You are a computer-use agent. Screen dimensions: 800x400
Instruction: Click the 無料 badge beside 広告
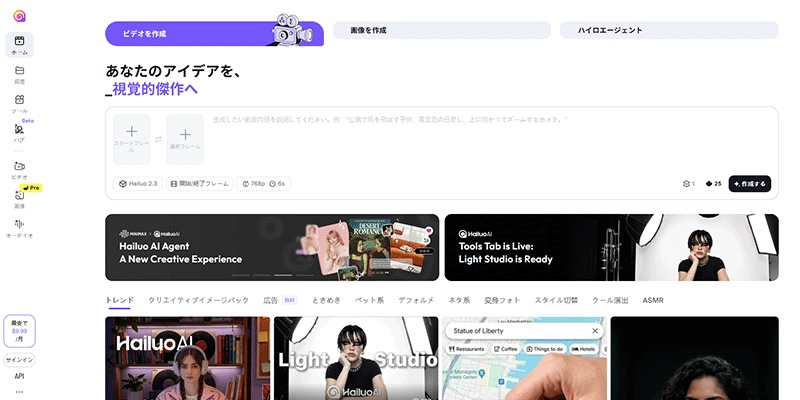[289, 301]
